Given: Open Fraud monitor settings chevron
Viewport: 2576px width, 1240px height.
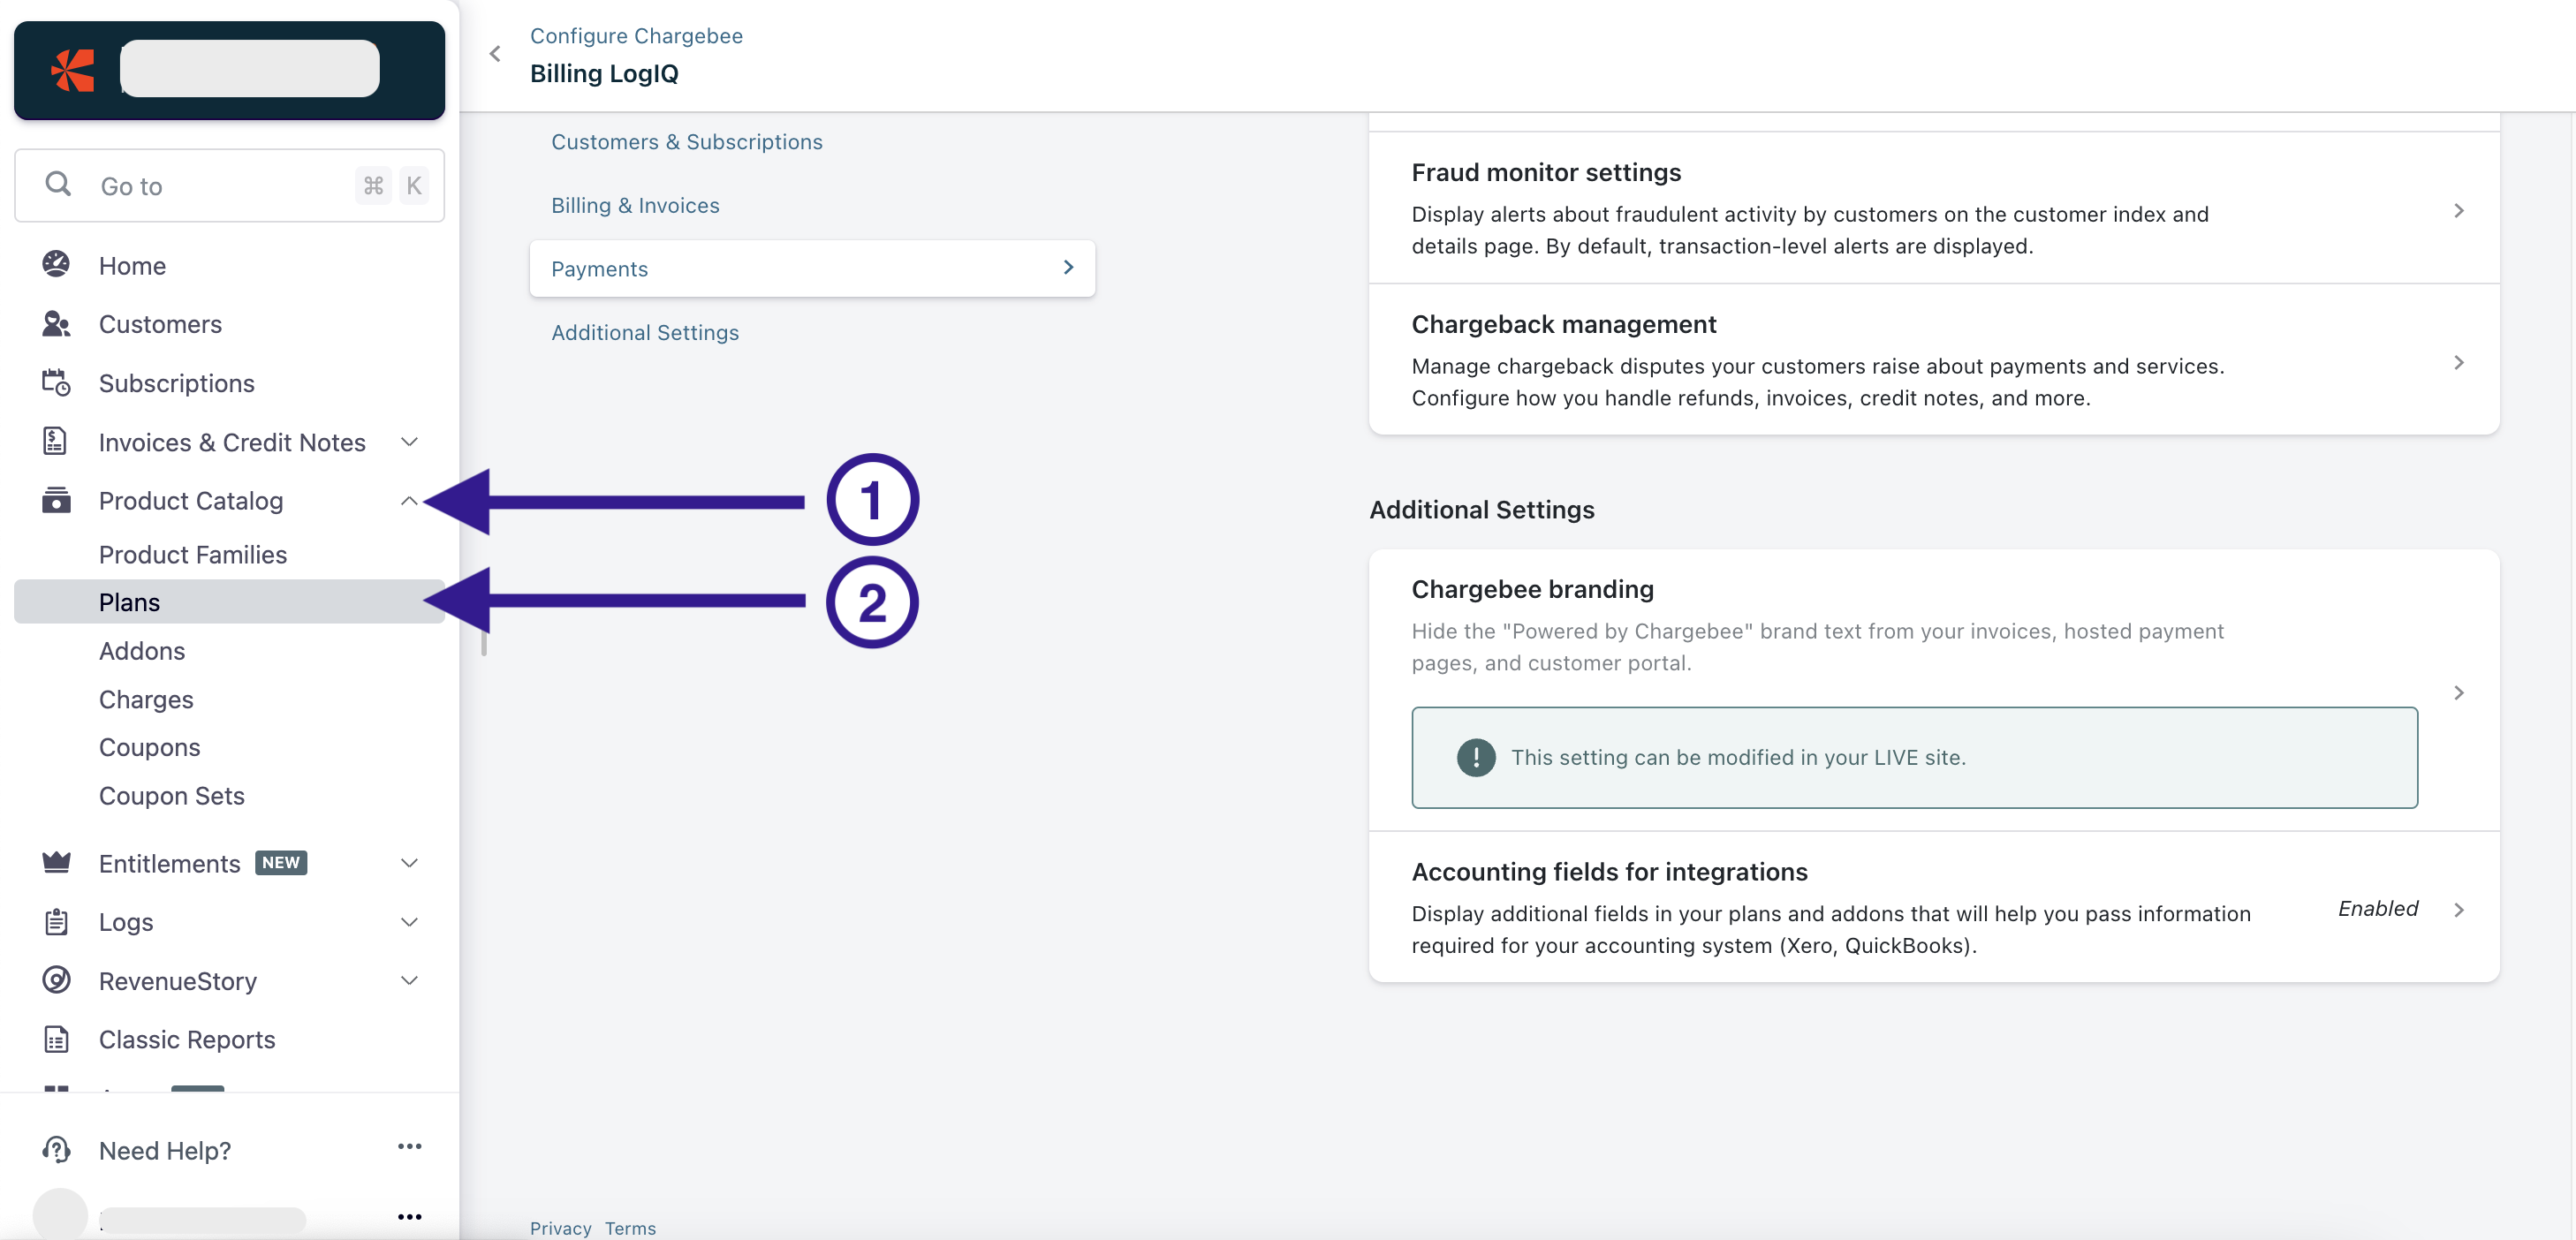Looking at the screenshot, I should [x=2459, y=210].
